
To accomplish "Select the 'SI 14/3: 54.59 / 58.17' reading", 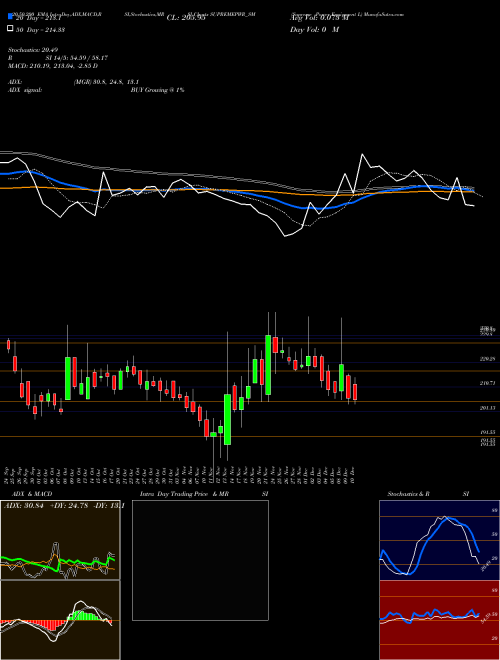I will tap(77, 58).
